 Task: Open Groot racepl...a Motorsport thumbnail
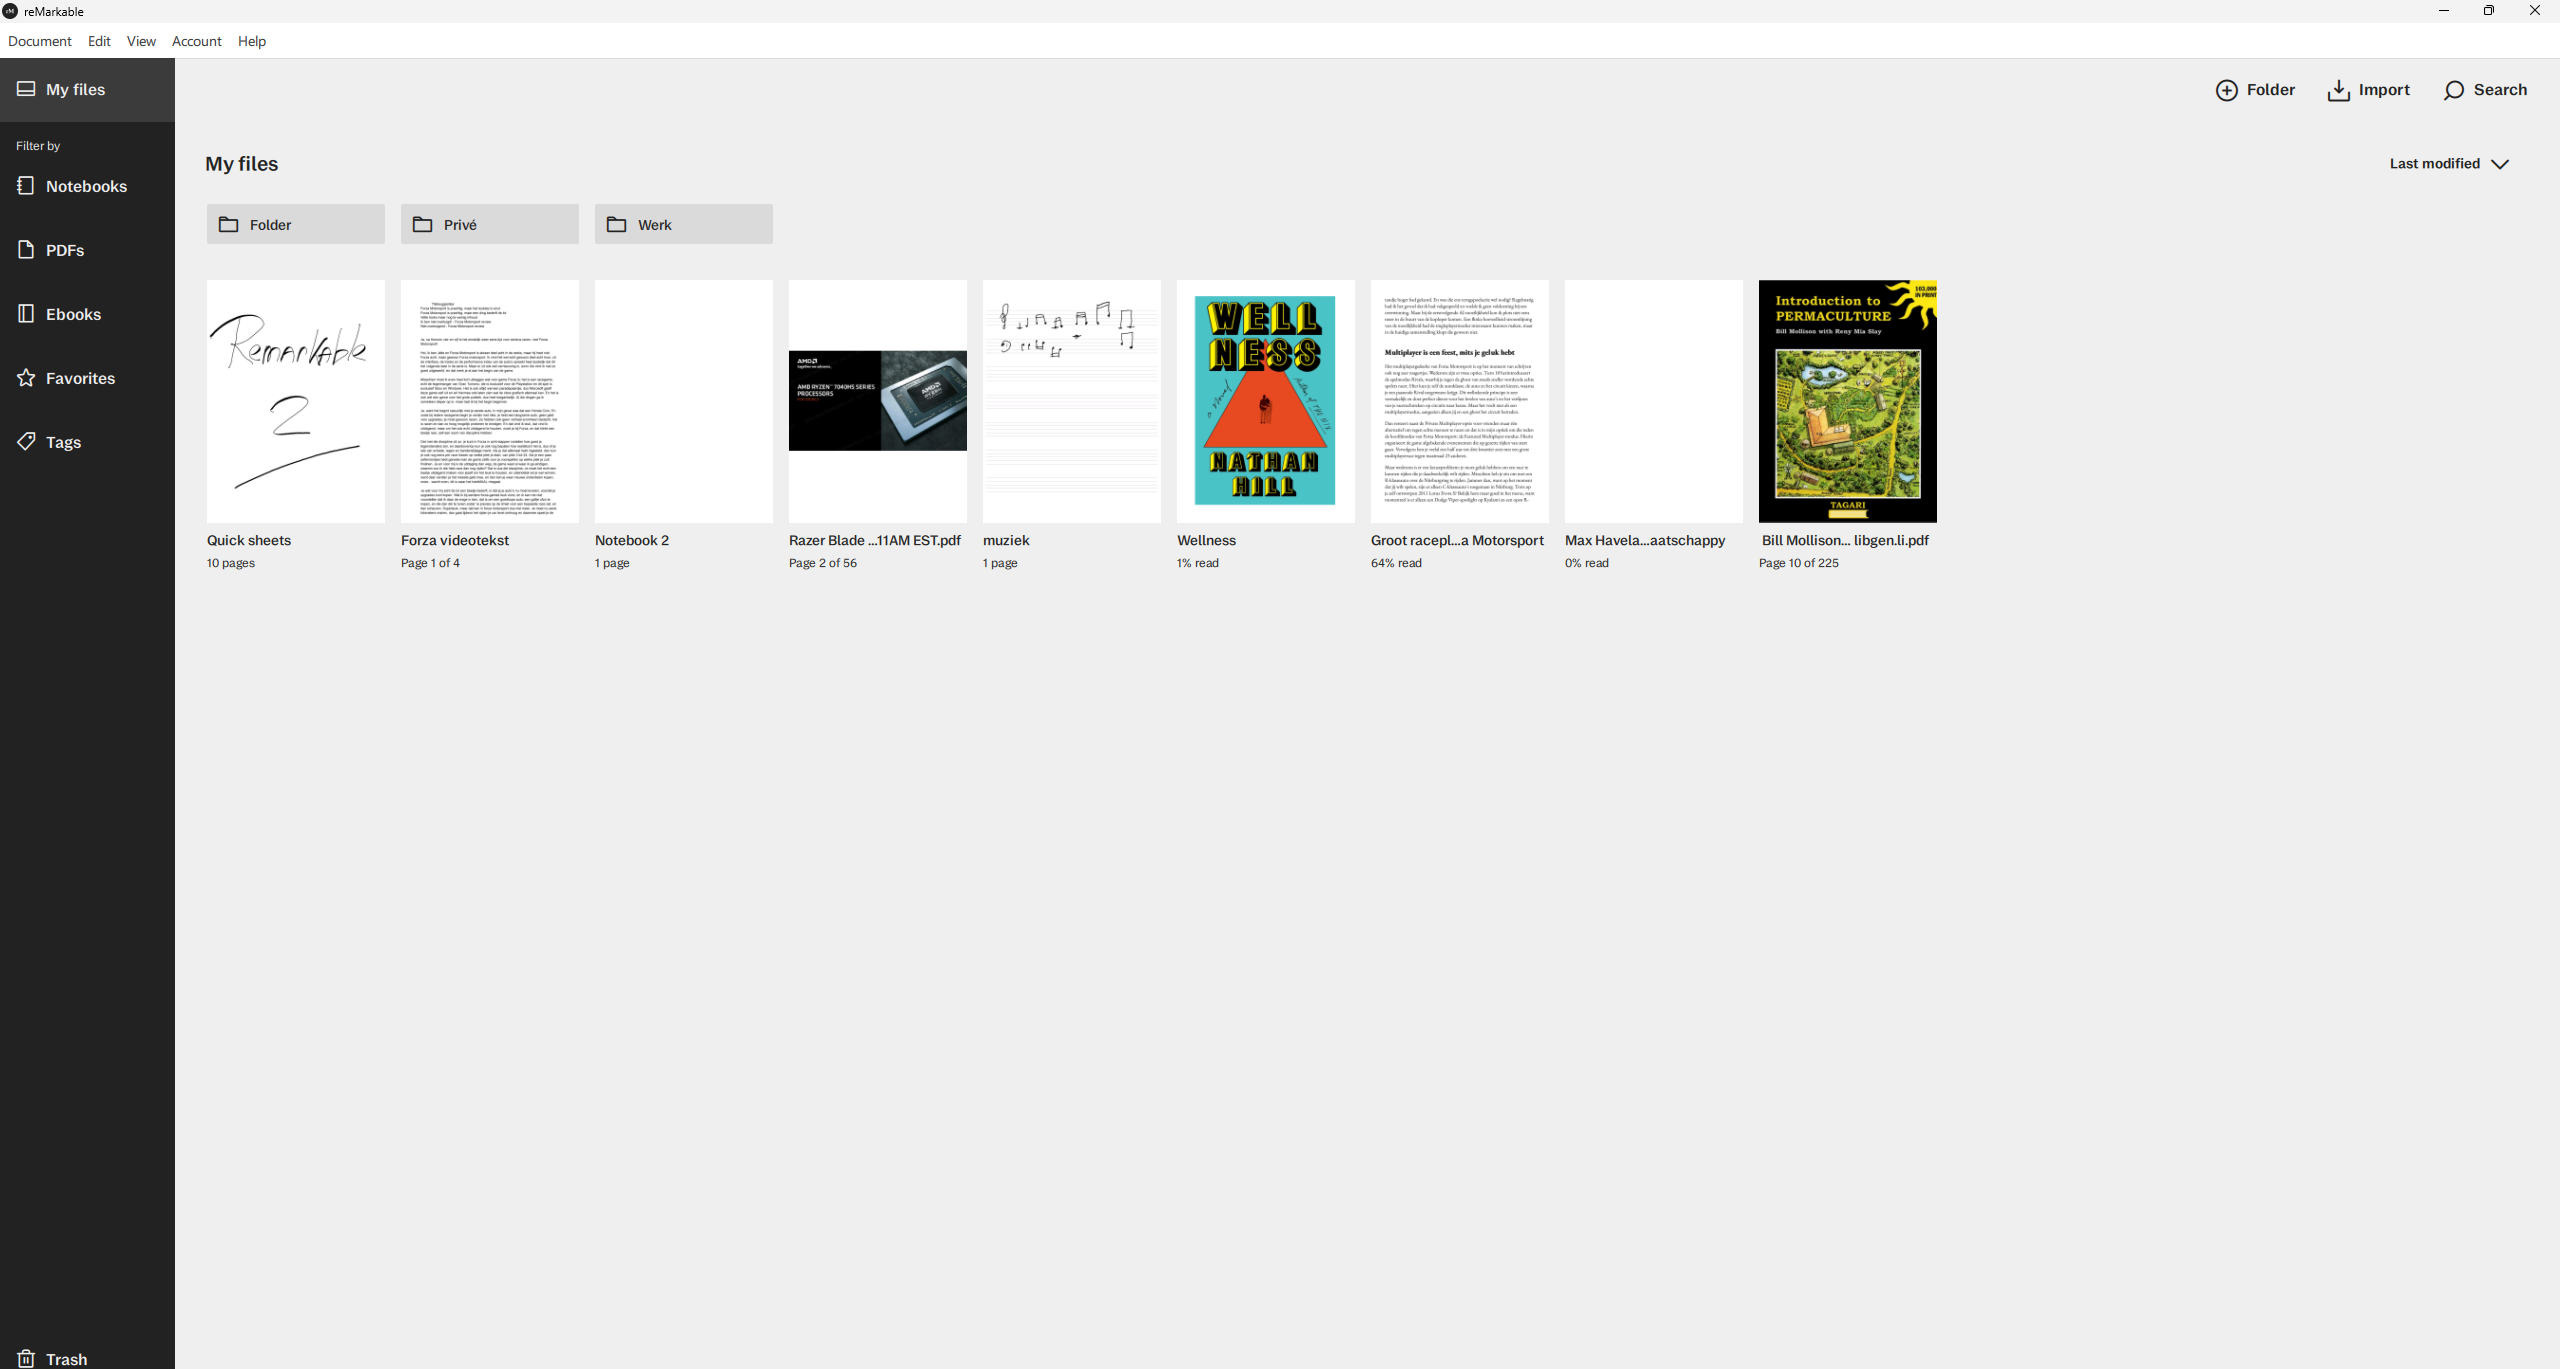click(x=1460, y=401)
